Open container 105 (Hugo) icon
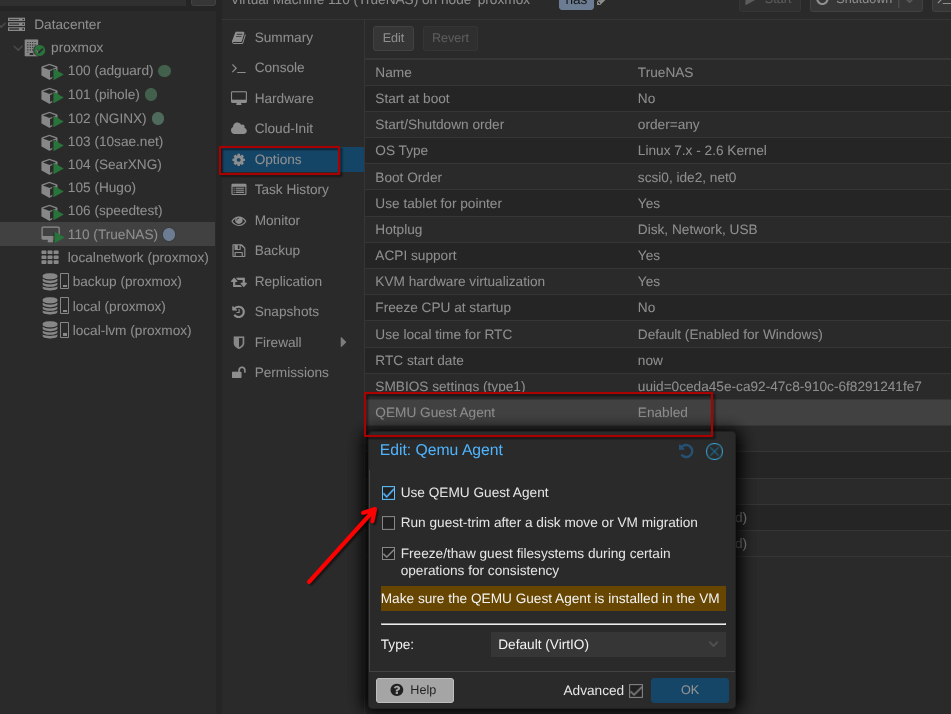The height and width of the screenshot is (714, 951). pyautogui.click(x=52, y=189)
